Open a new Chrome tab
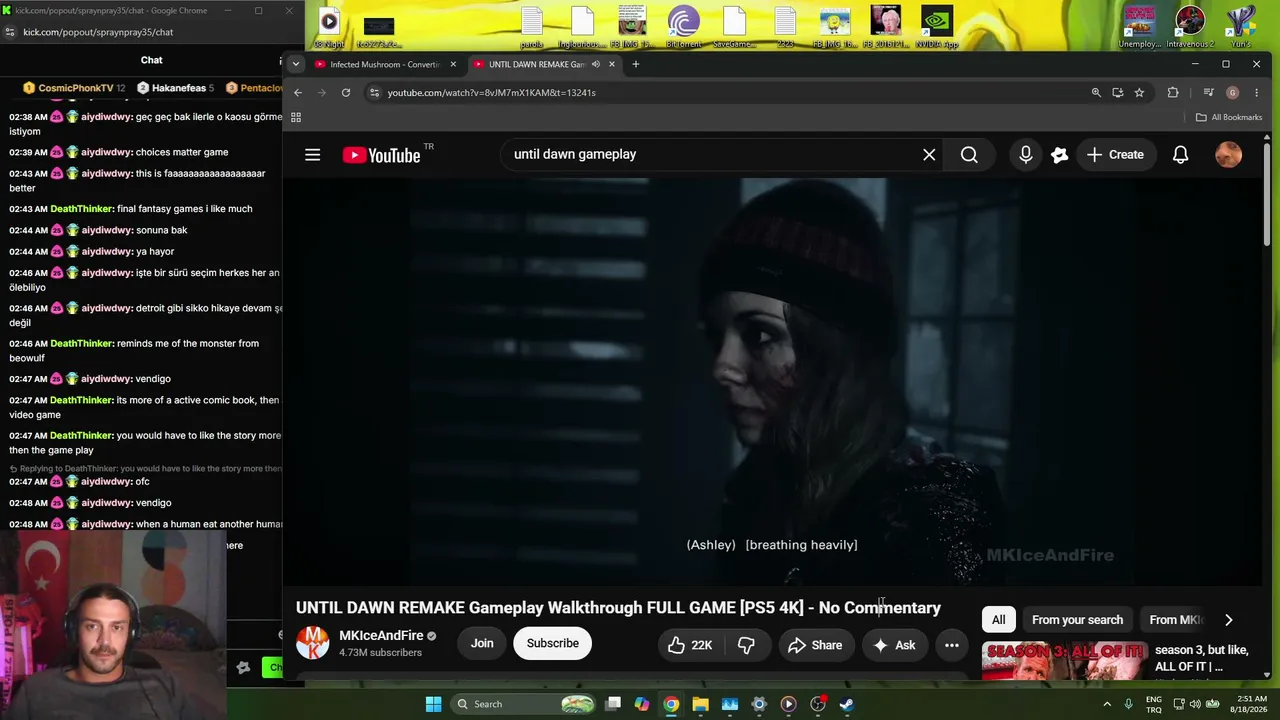Image resolution: width=1280 pixels, height=720 pixels. point(635,65)
